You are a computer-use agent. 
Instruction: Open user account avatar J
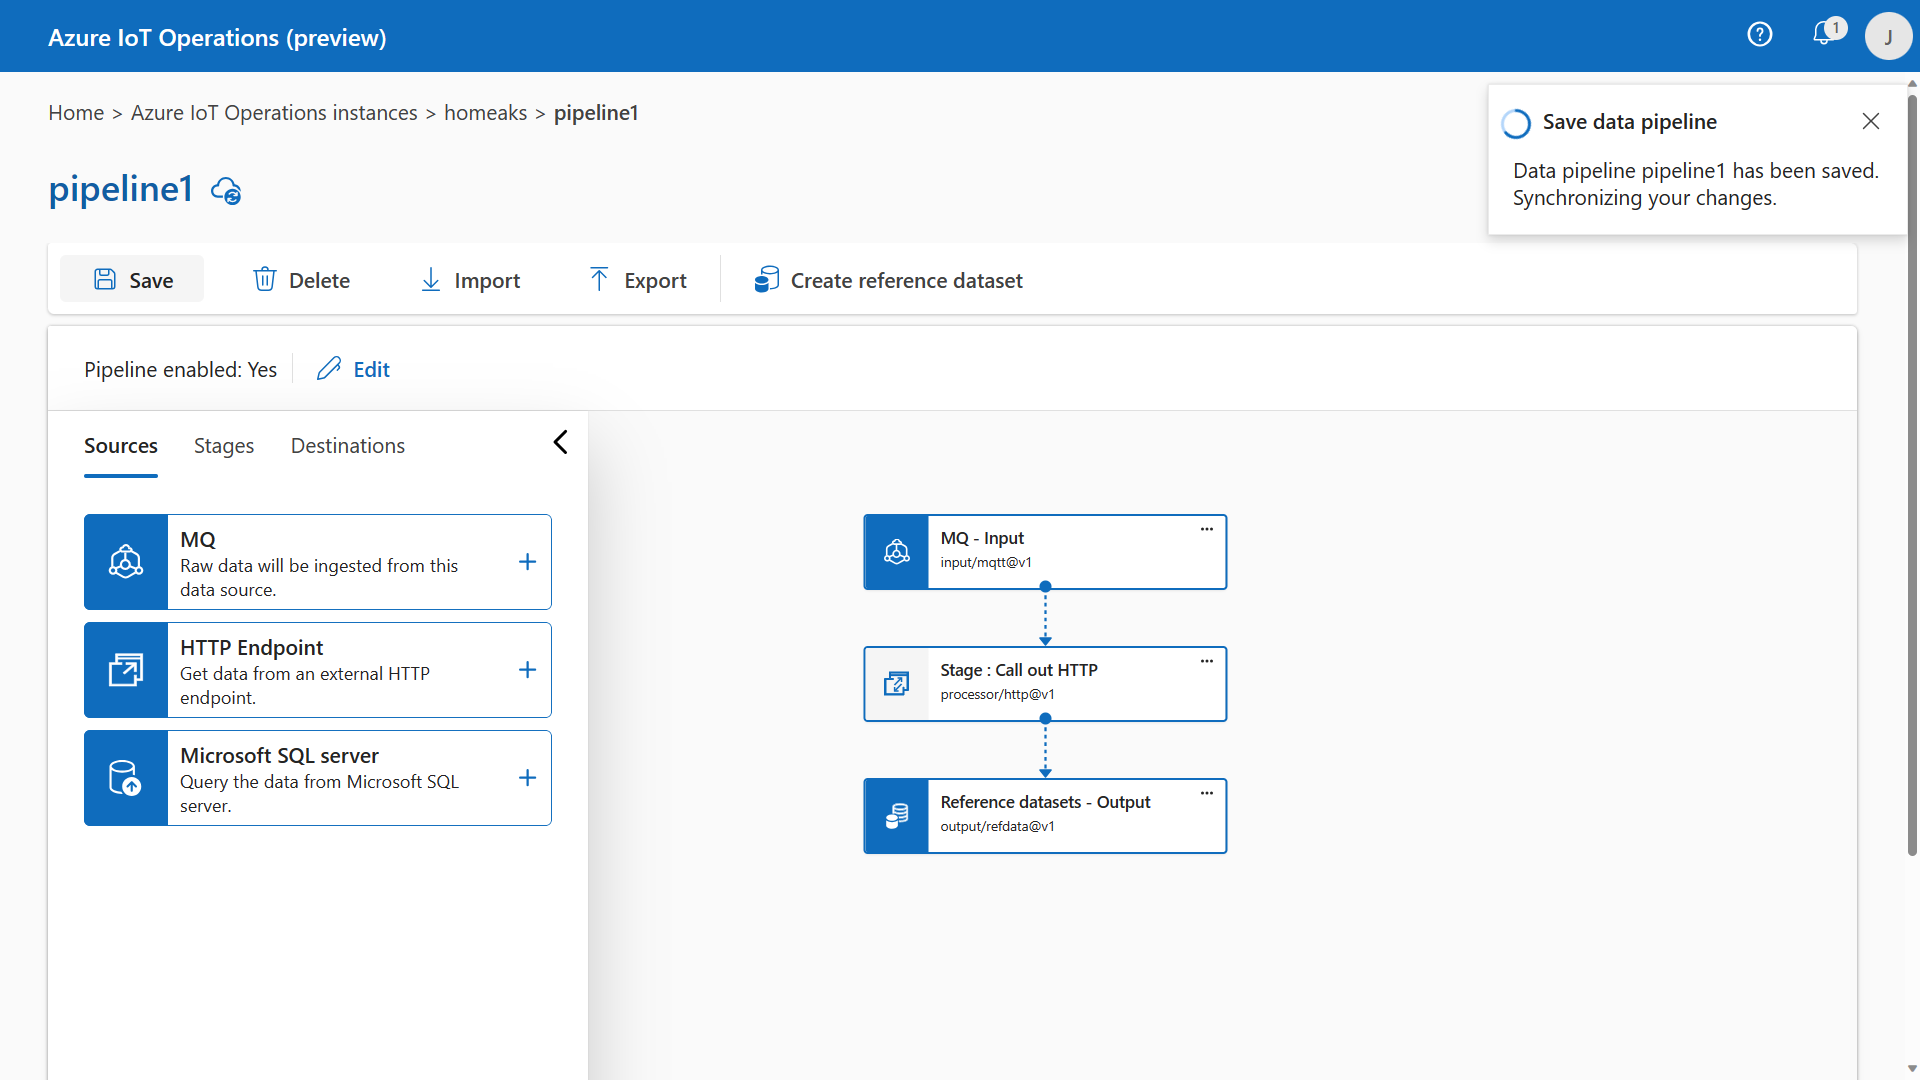point(1888,36)
